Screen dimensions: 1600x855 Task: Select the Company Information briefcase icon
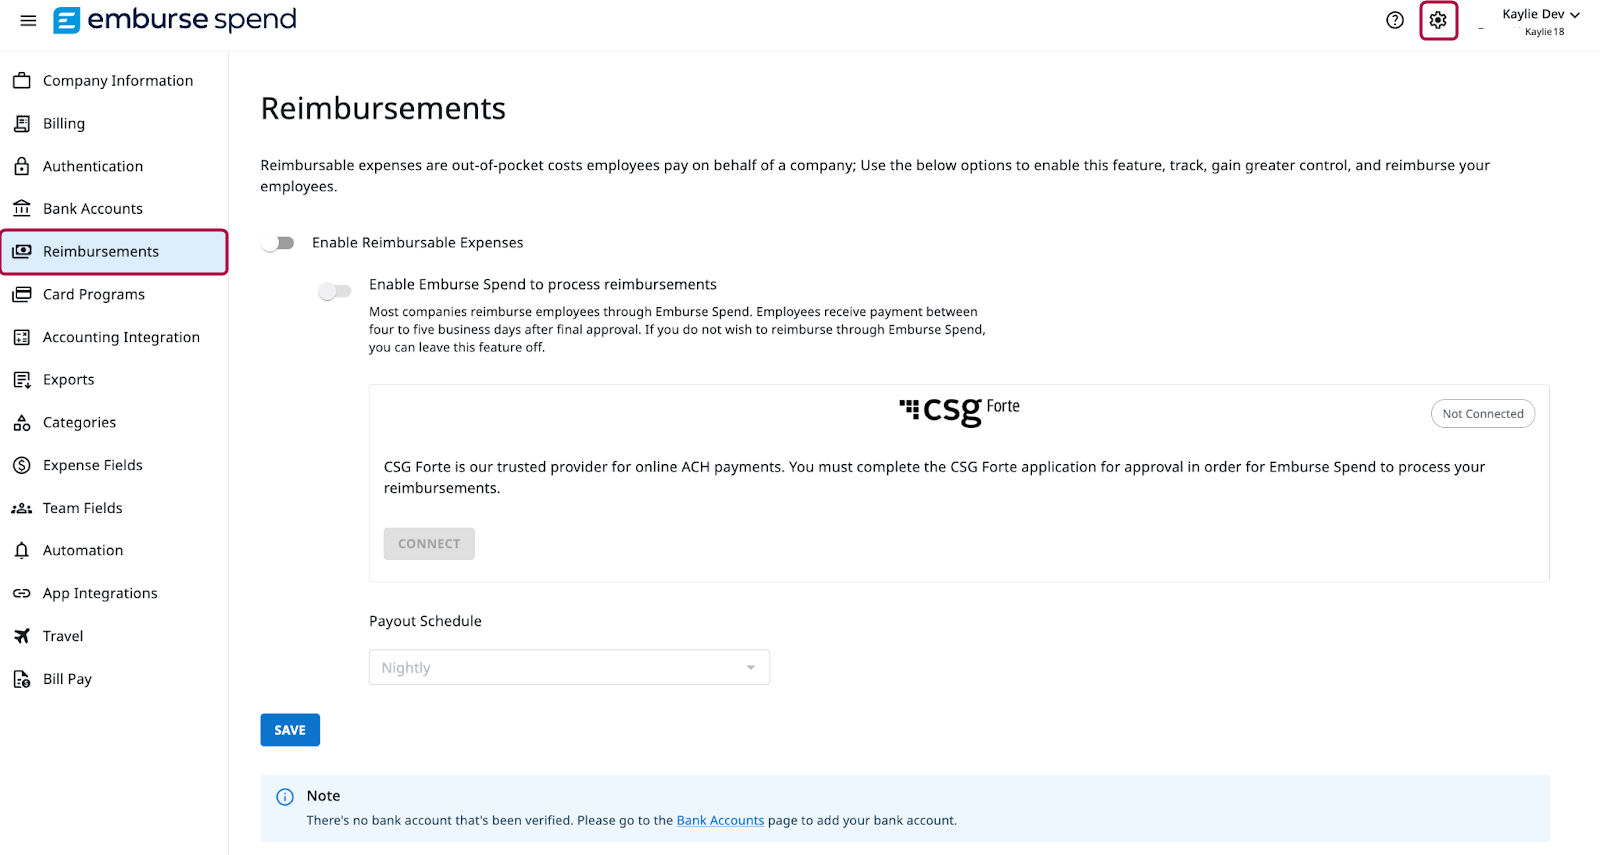point(22,80)
